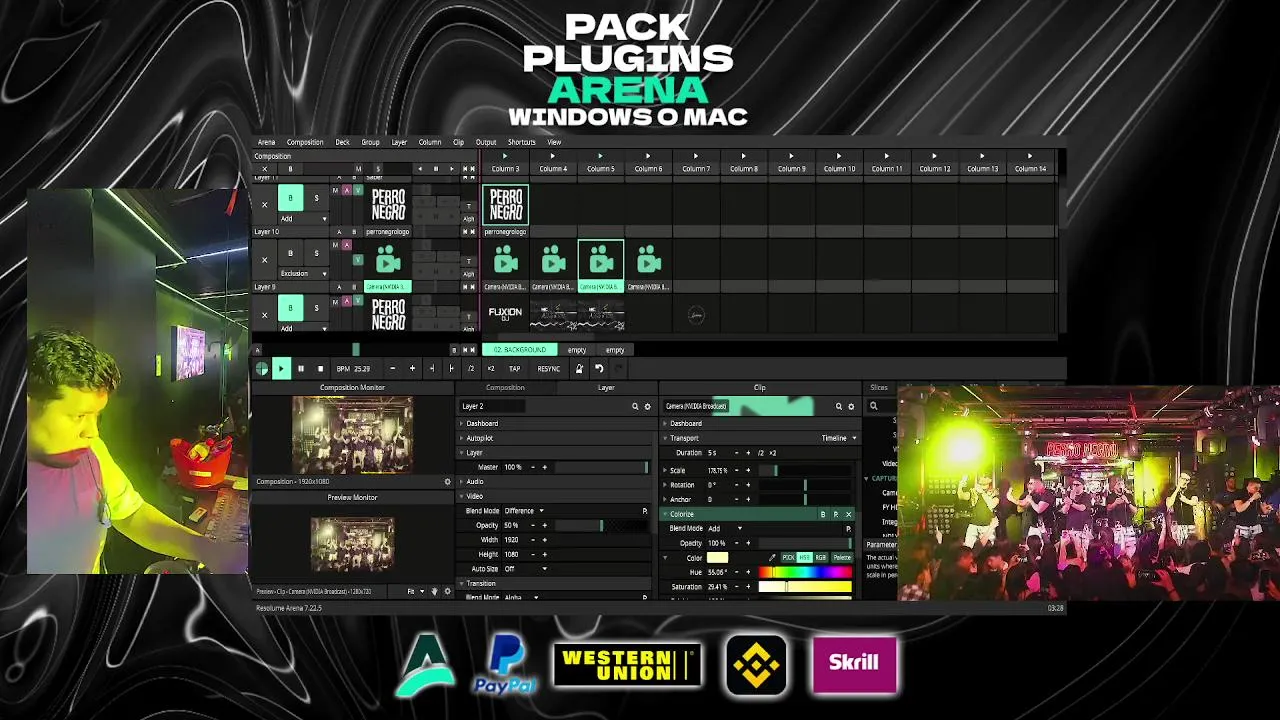Stop the composition transport
Image resolution: width=1280 pixels, height=720 pixels.
(320, 369)
